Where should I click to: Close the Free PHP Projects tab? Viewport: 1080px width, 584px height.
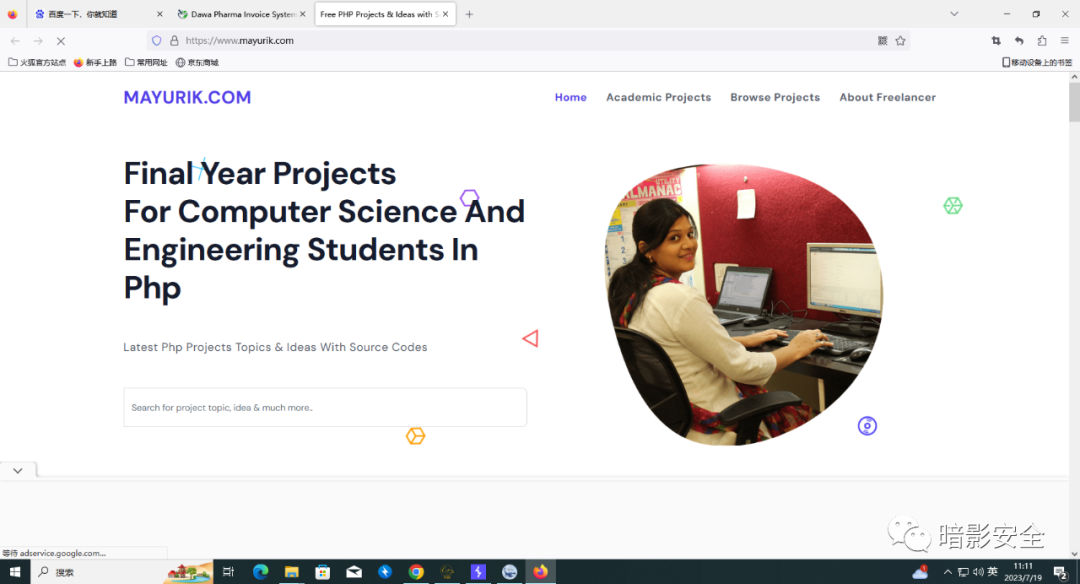coord(446,14)
